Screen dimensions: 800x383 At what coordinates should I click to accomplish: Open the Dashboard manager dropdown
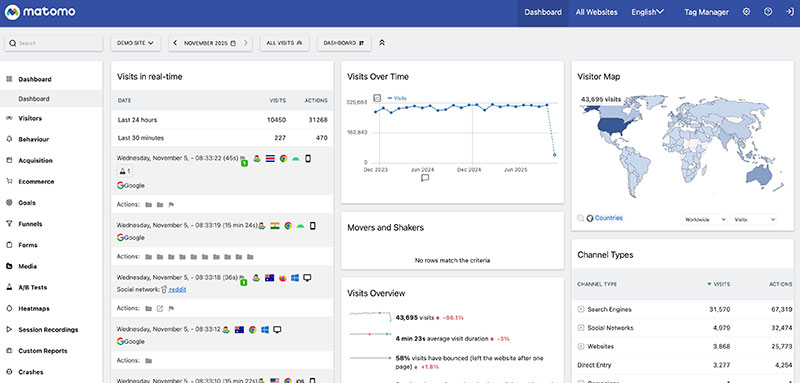[344, 43]
